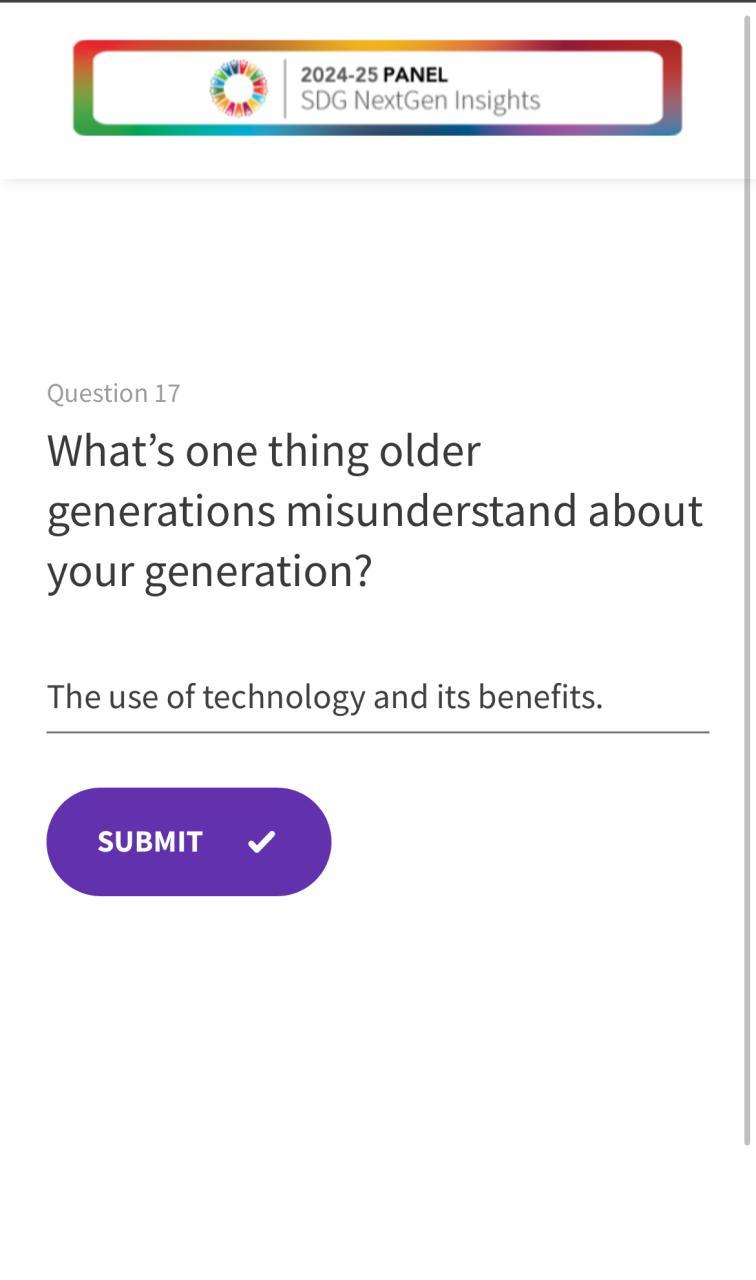The height and width of the screenshot is (1280, 756).
Task: Click the divider line beside the SDG logo
Action: (x=285, y=88)
